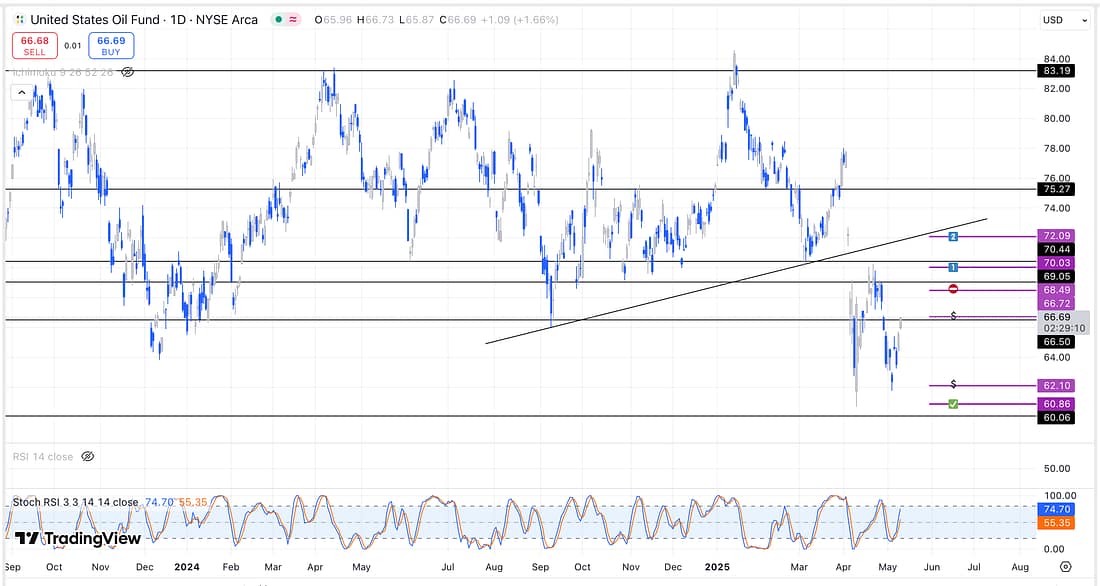
Task: Collapse the indicator legend with chevron
Action: point(20,92)
